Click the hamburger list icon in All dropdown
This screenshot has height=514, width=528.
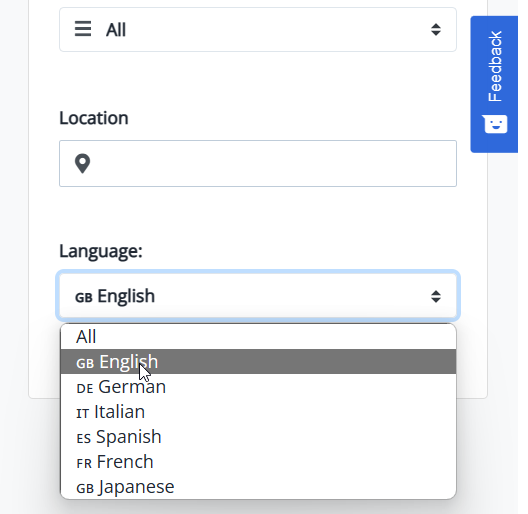point(83,29)
